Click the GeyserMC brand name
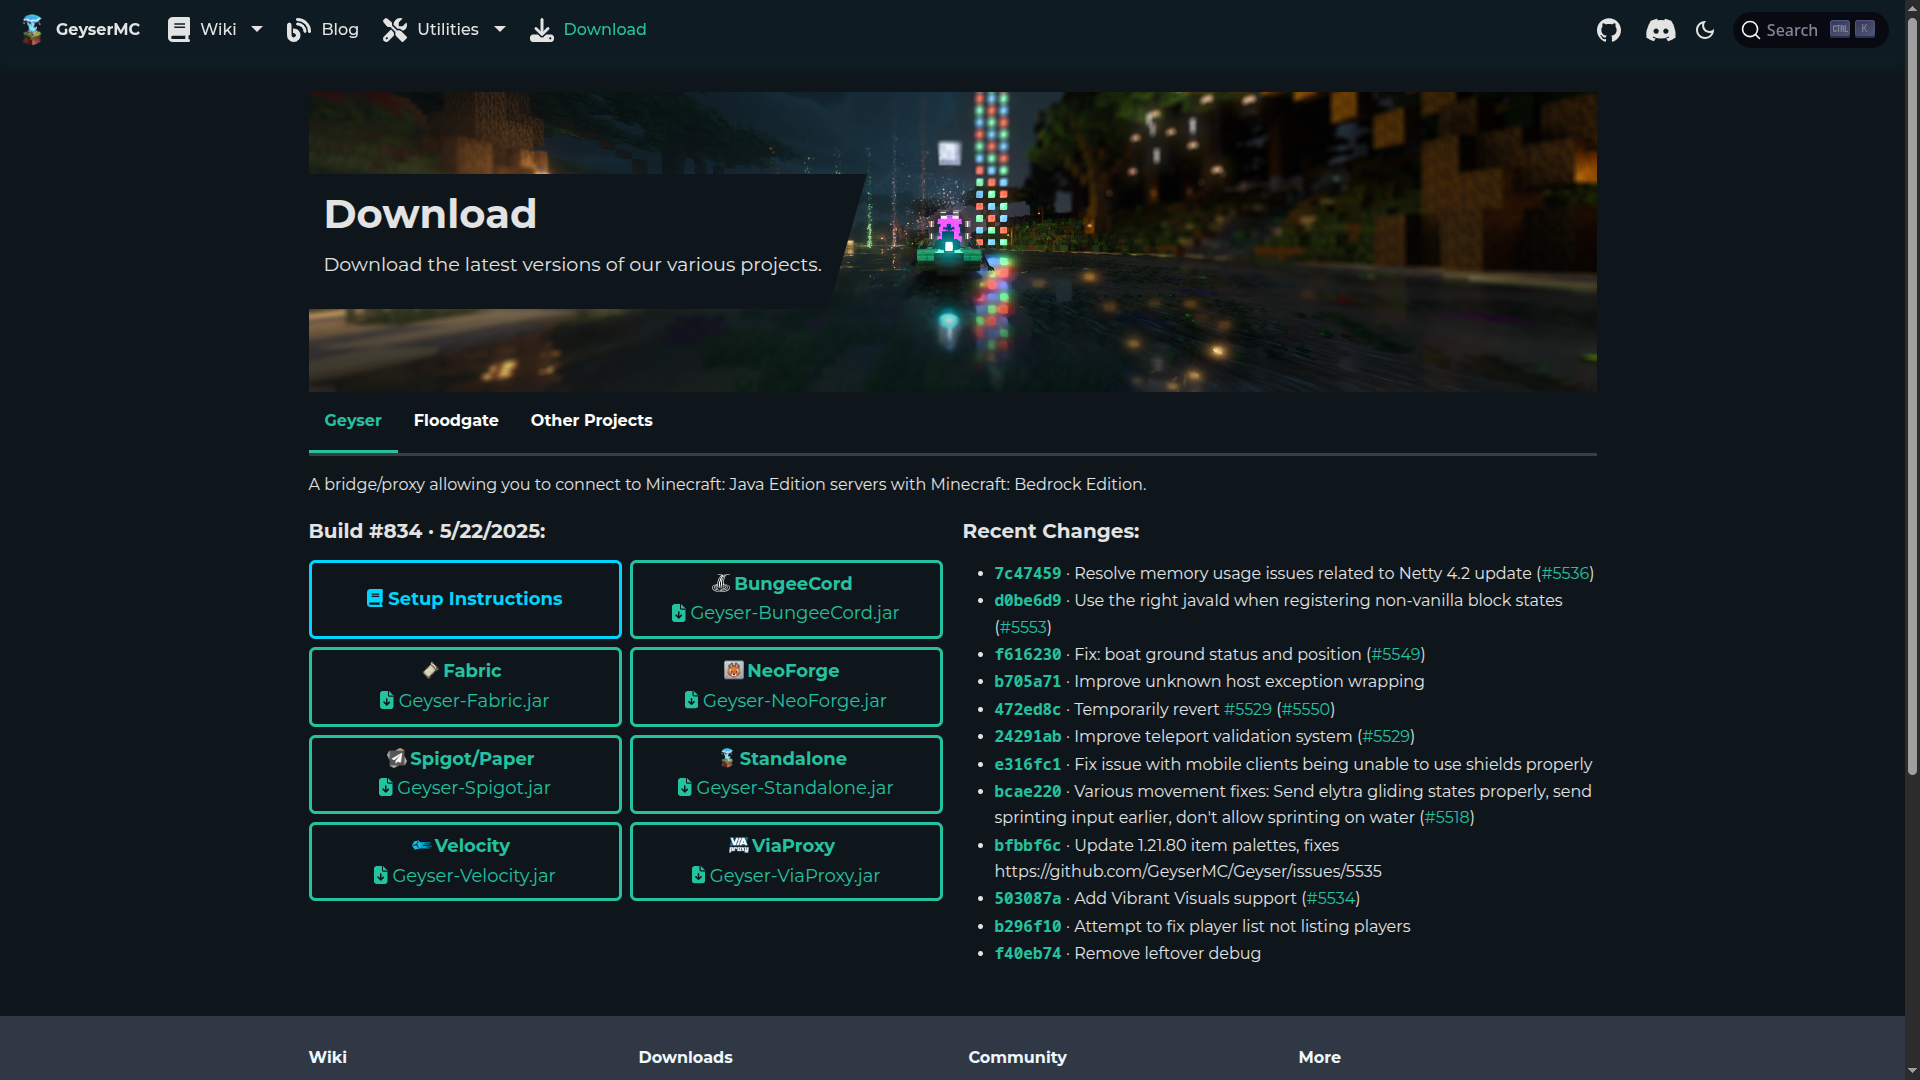Viewport: 1920px width, 1080px height. click(x=98, y=30)
